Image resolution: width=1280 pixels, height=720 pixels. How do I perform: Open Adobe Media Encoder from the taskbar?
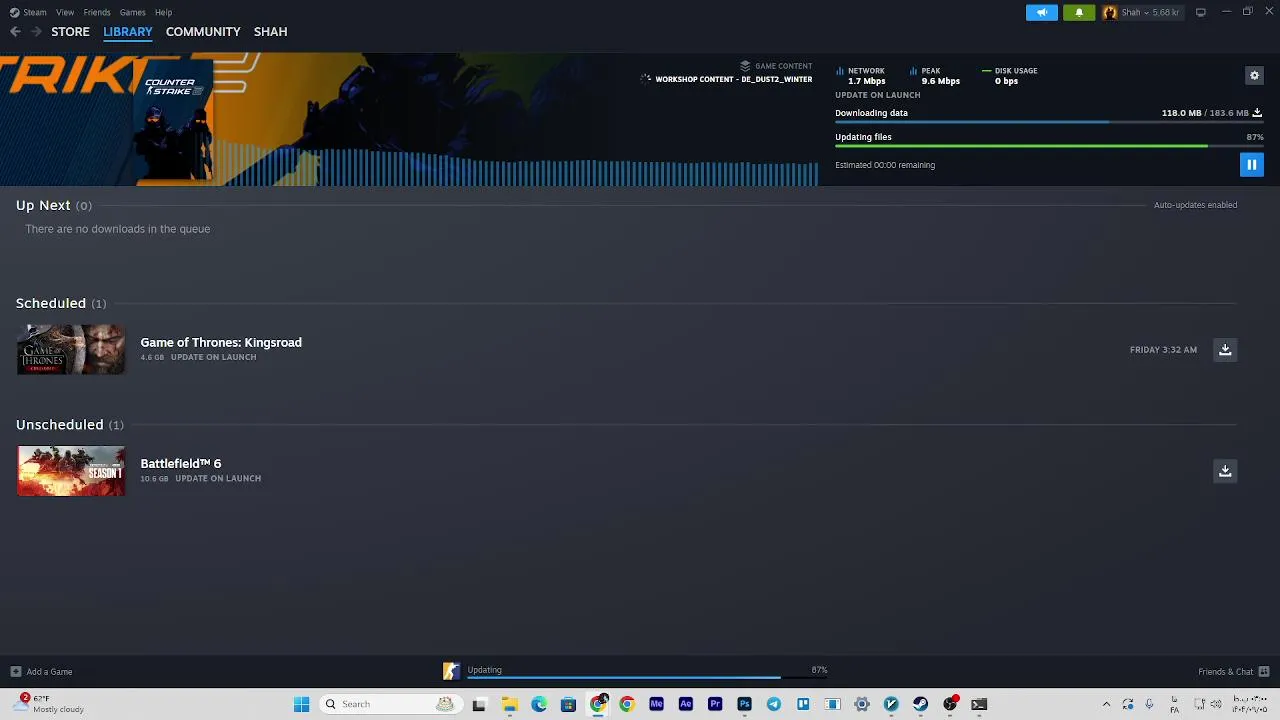[656, 704]
